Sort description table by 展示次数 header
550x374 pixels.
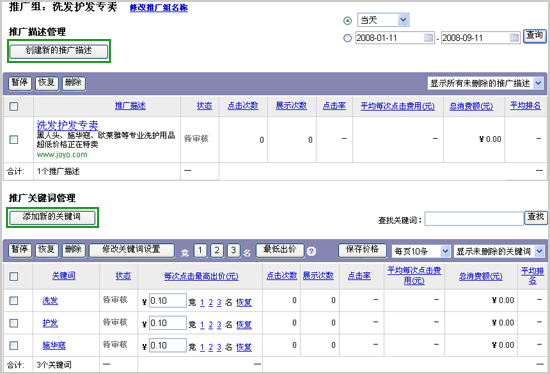point(291,106)
